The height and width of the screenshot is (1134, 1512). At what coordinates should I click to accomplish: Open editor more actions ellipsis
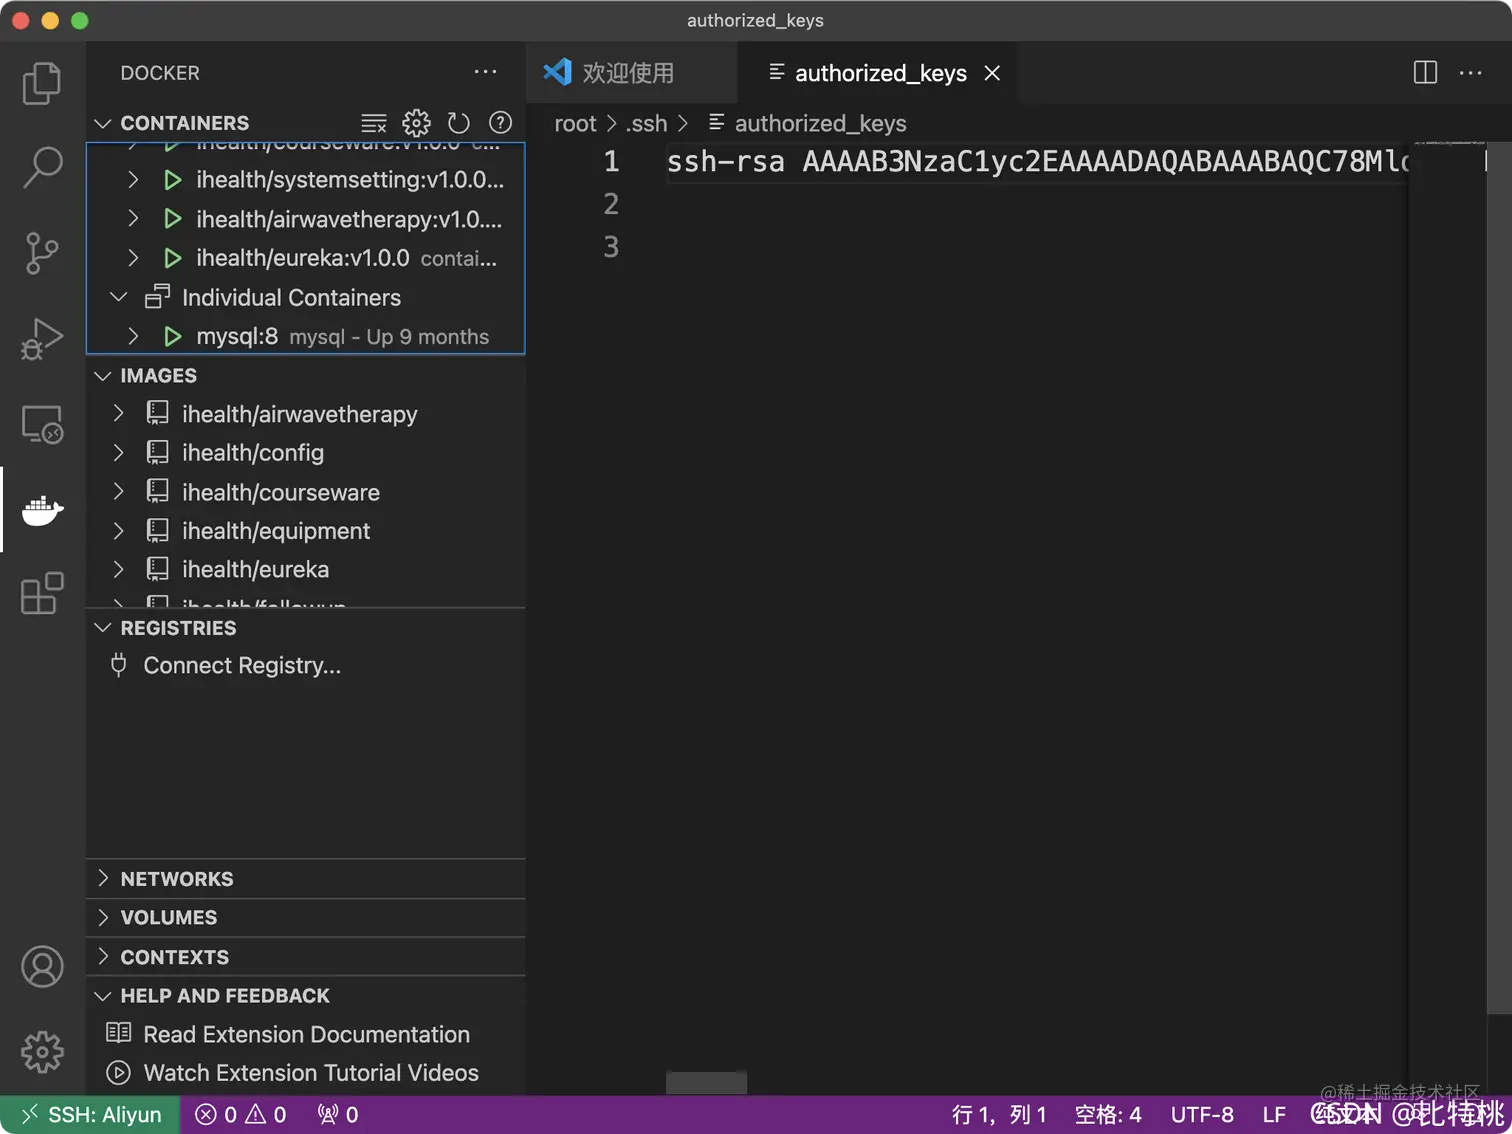(x=1470, y=72)
